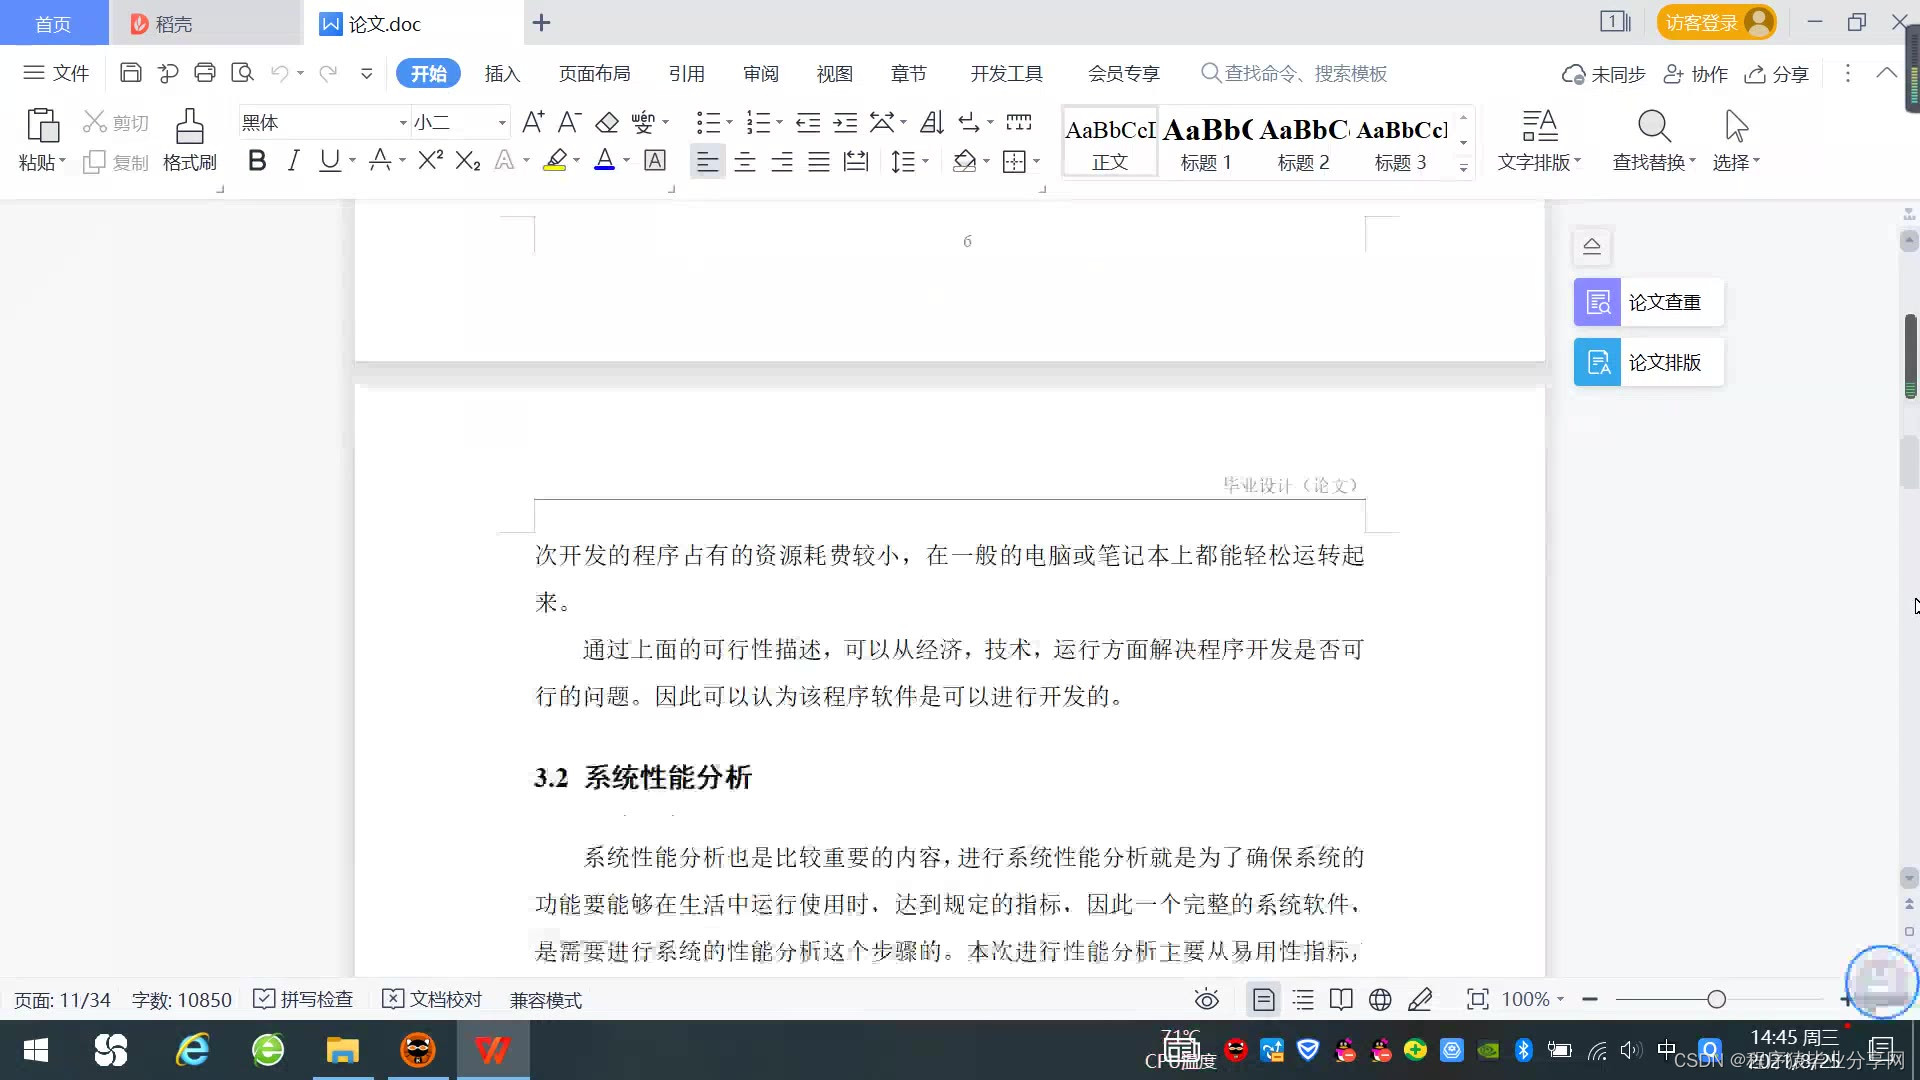This screenshot has width=1920, height=1080.
Task: Apply bold formatting with B icon
Action: click(x=257, y=161)
